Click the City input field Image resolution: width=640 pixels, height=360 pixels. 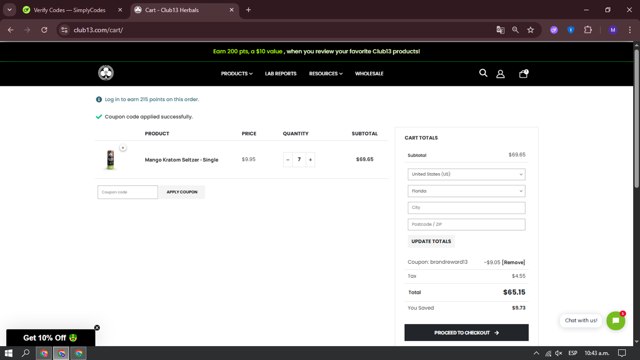[x=466, y=208]
